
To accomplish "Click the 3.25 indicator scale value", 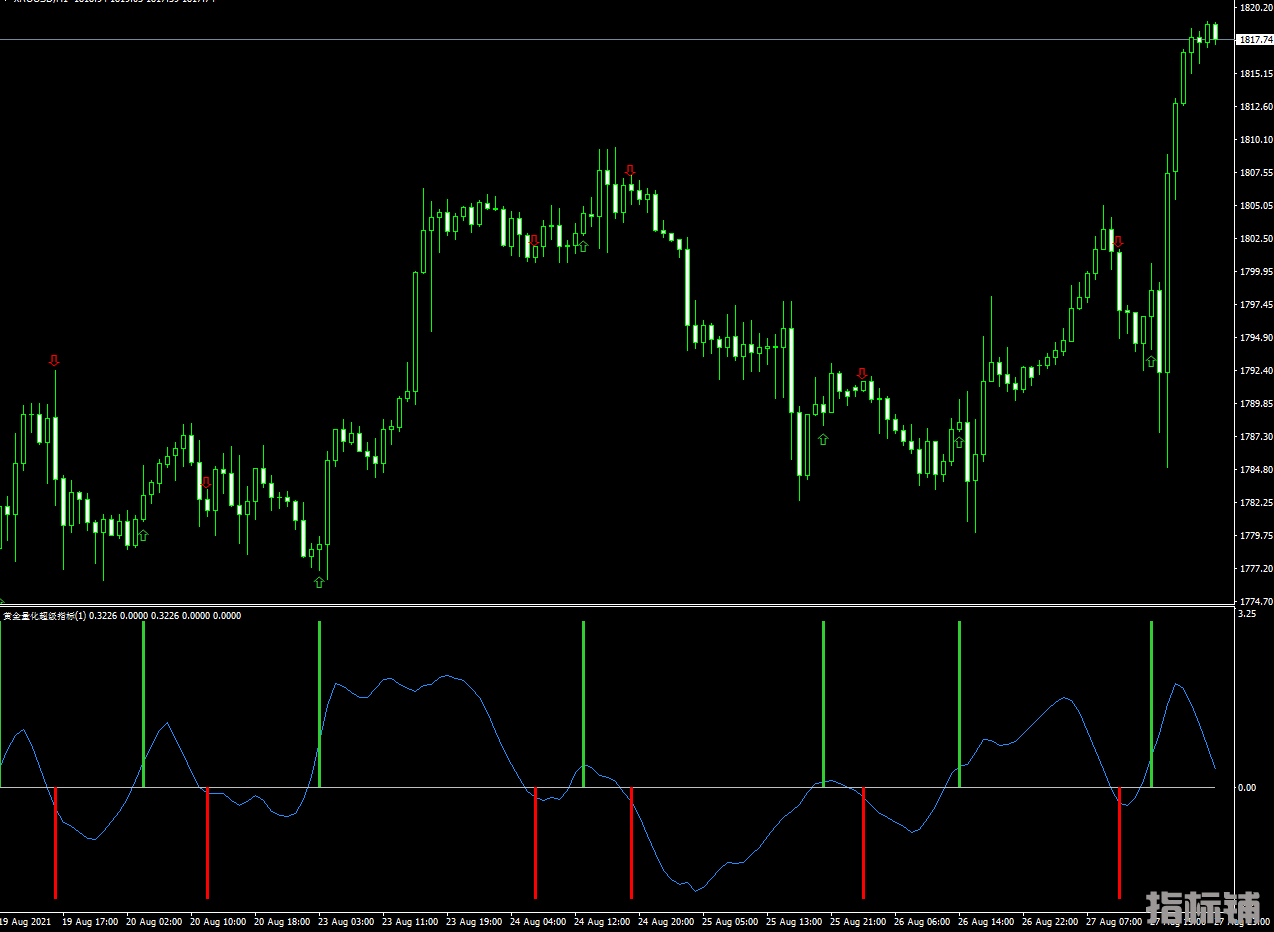I will tap(1247, 615).
